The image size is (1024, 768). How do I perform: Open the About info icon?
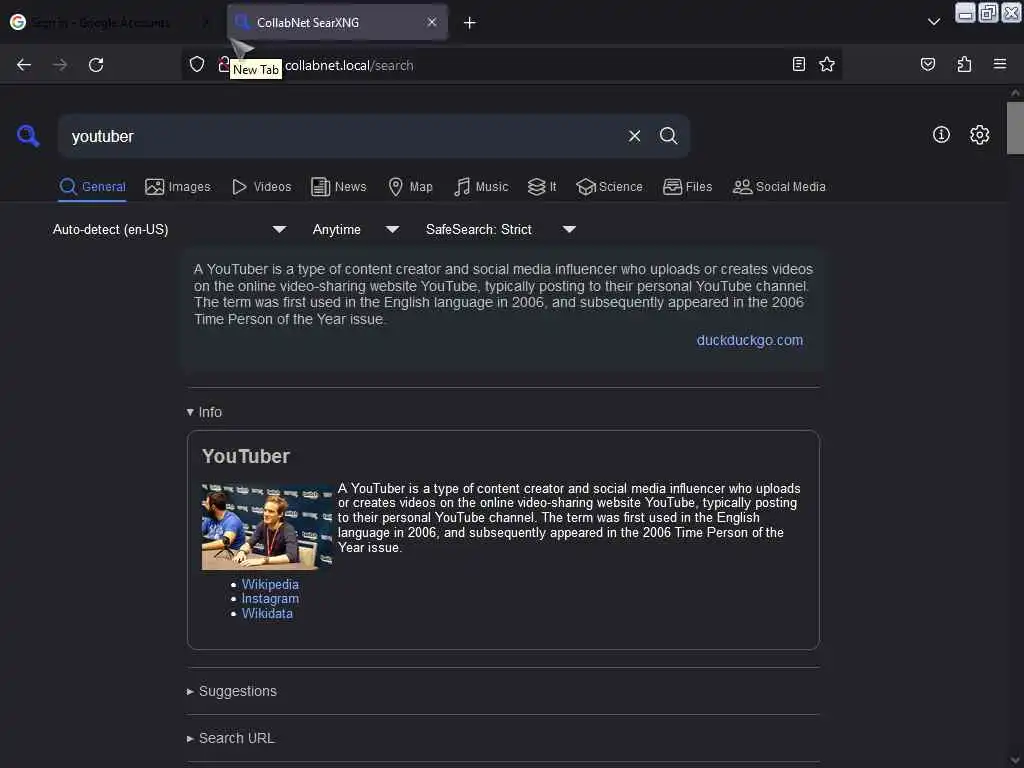click(x=941, y=135)
